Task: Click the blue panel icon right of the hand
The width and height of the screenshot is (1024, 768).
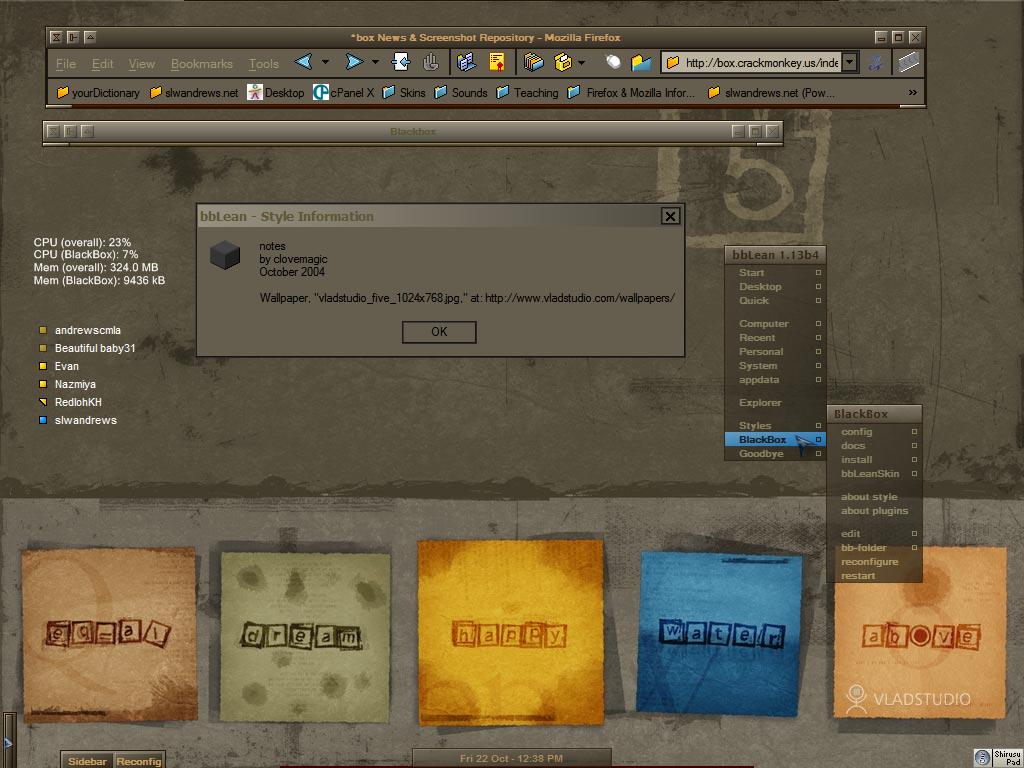Action: pos(466,62)
